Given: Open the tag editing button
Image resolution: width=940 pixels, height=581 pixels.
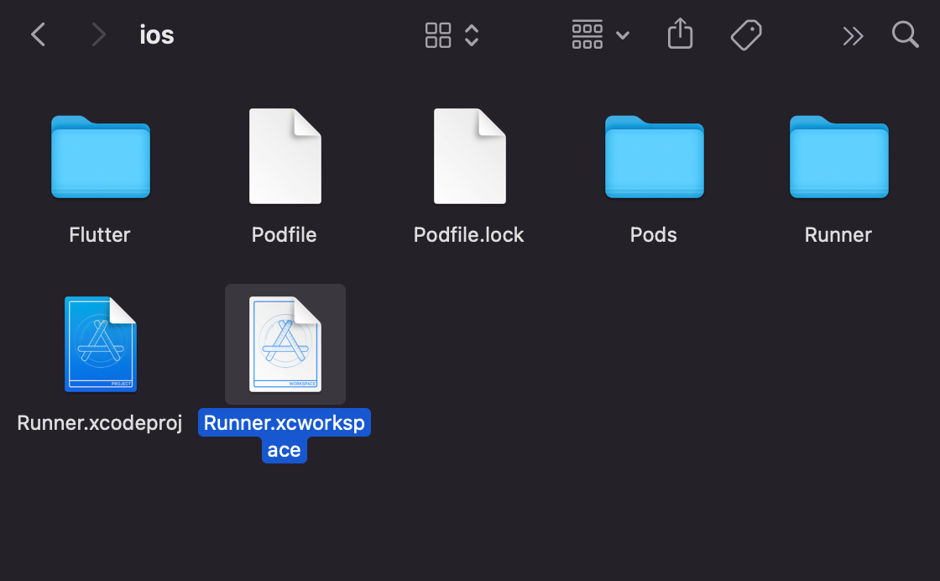Looking at the screenshot, I should point(746,35).
